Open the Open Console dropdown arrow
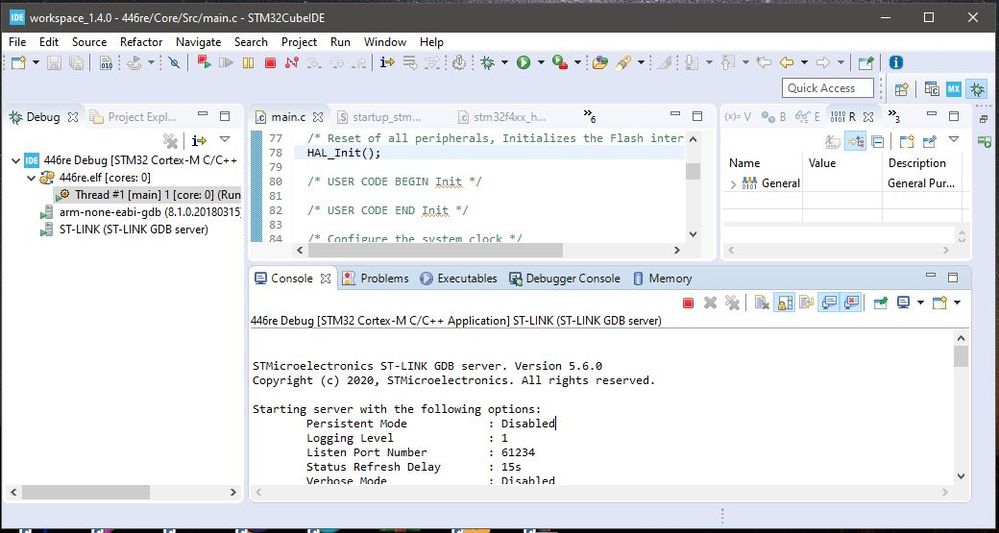The width and height of the screenshot is (999, 533). point(956,303)
